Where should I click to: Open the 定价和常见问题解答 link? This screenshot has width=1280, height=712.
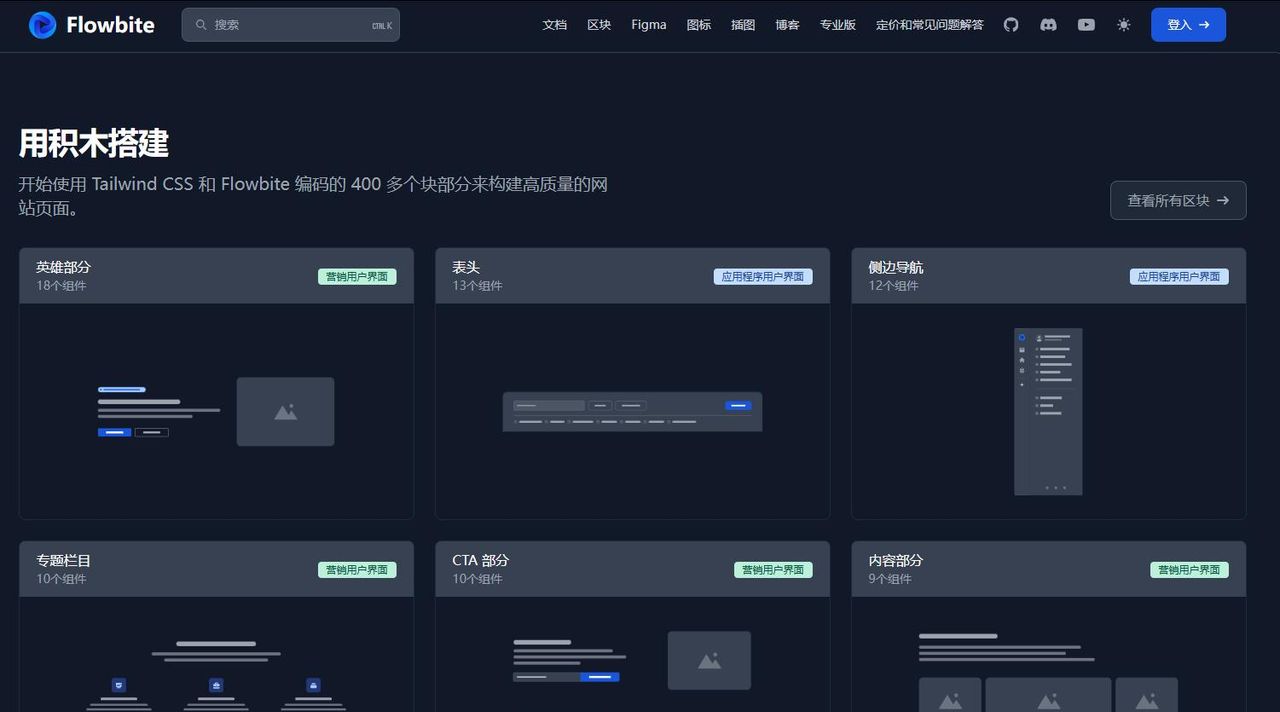pyautogui.click(x=929, y=25)
